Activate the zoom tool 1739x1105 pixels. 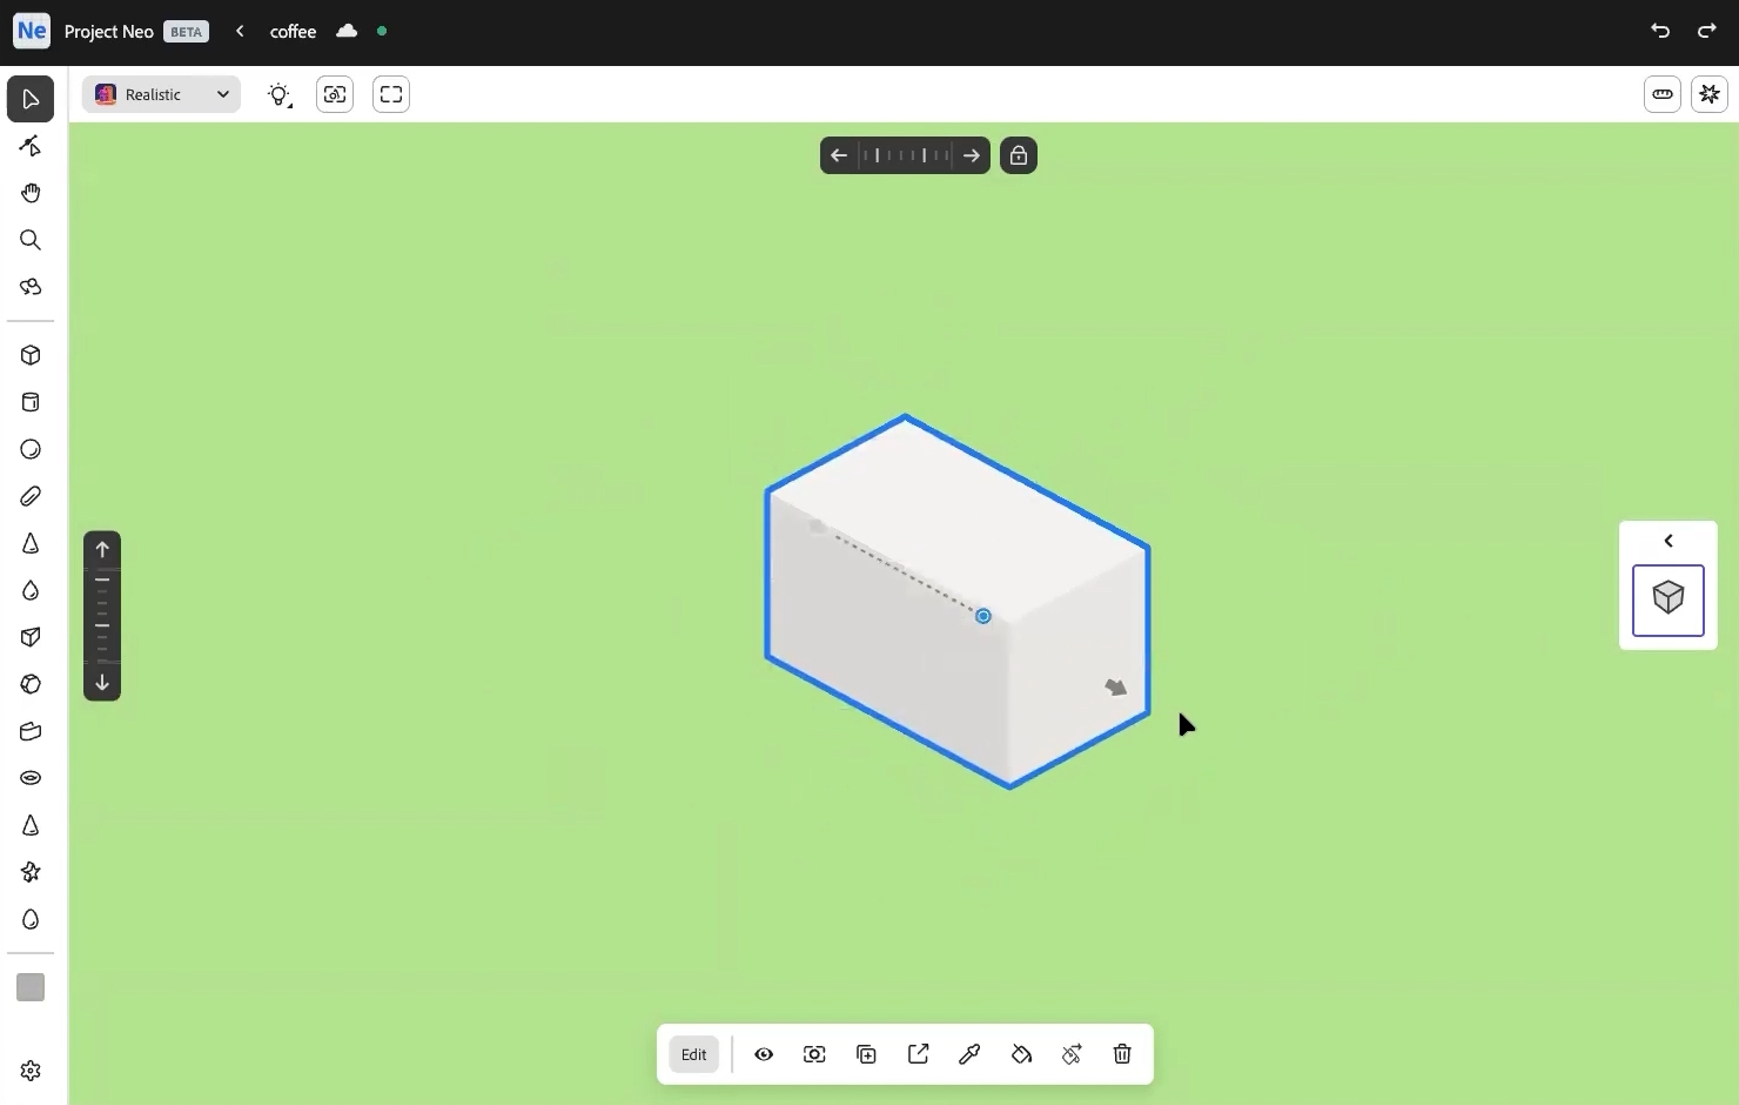click(30, 240)
